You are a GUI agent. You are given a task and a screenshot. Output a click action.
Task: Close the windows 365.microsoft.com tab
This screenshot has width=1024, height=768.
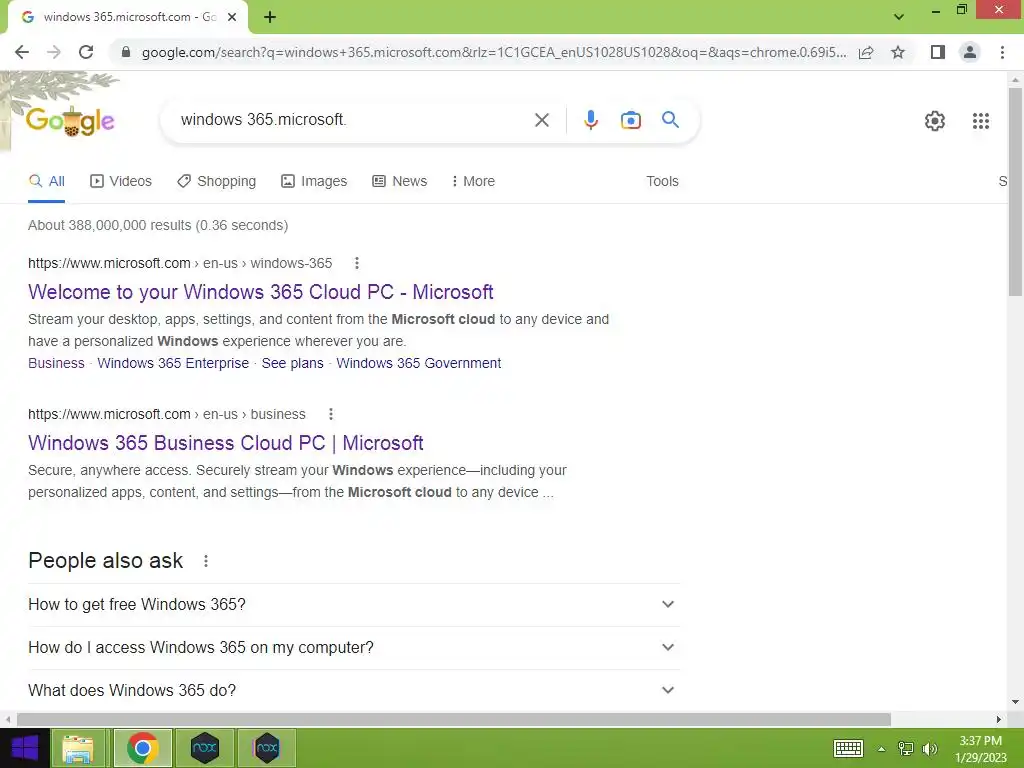click(x=232, y=17)
